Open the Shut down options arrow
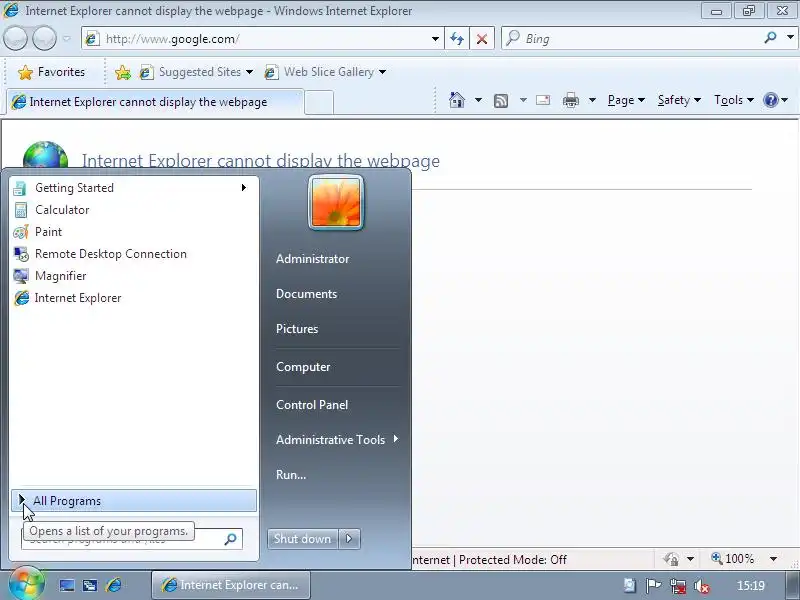Screen dimensions: 800x600 [349, 539]
